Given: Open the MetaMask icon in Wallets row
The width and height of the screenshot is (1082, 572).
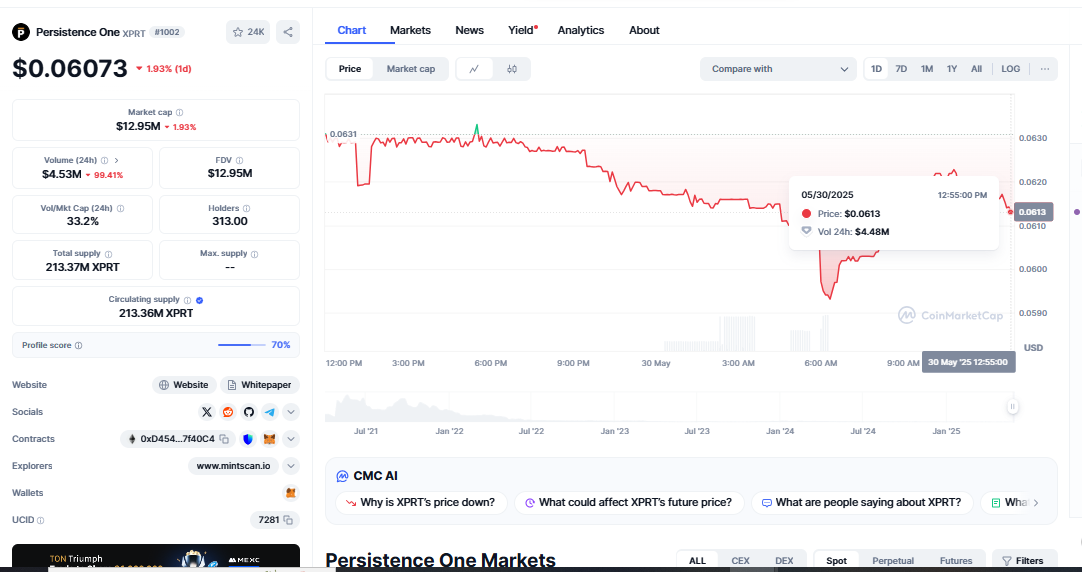Looking at the screenshot, I should coord(291,493).
